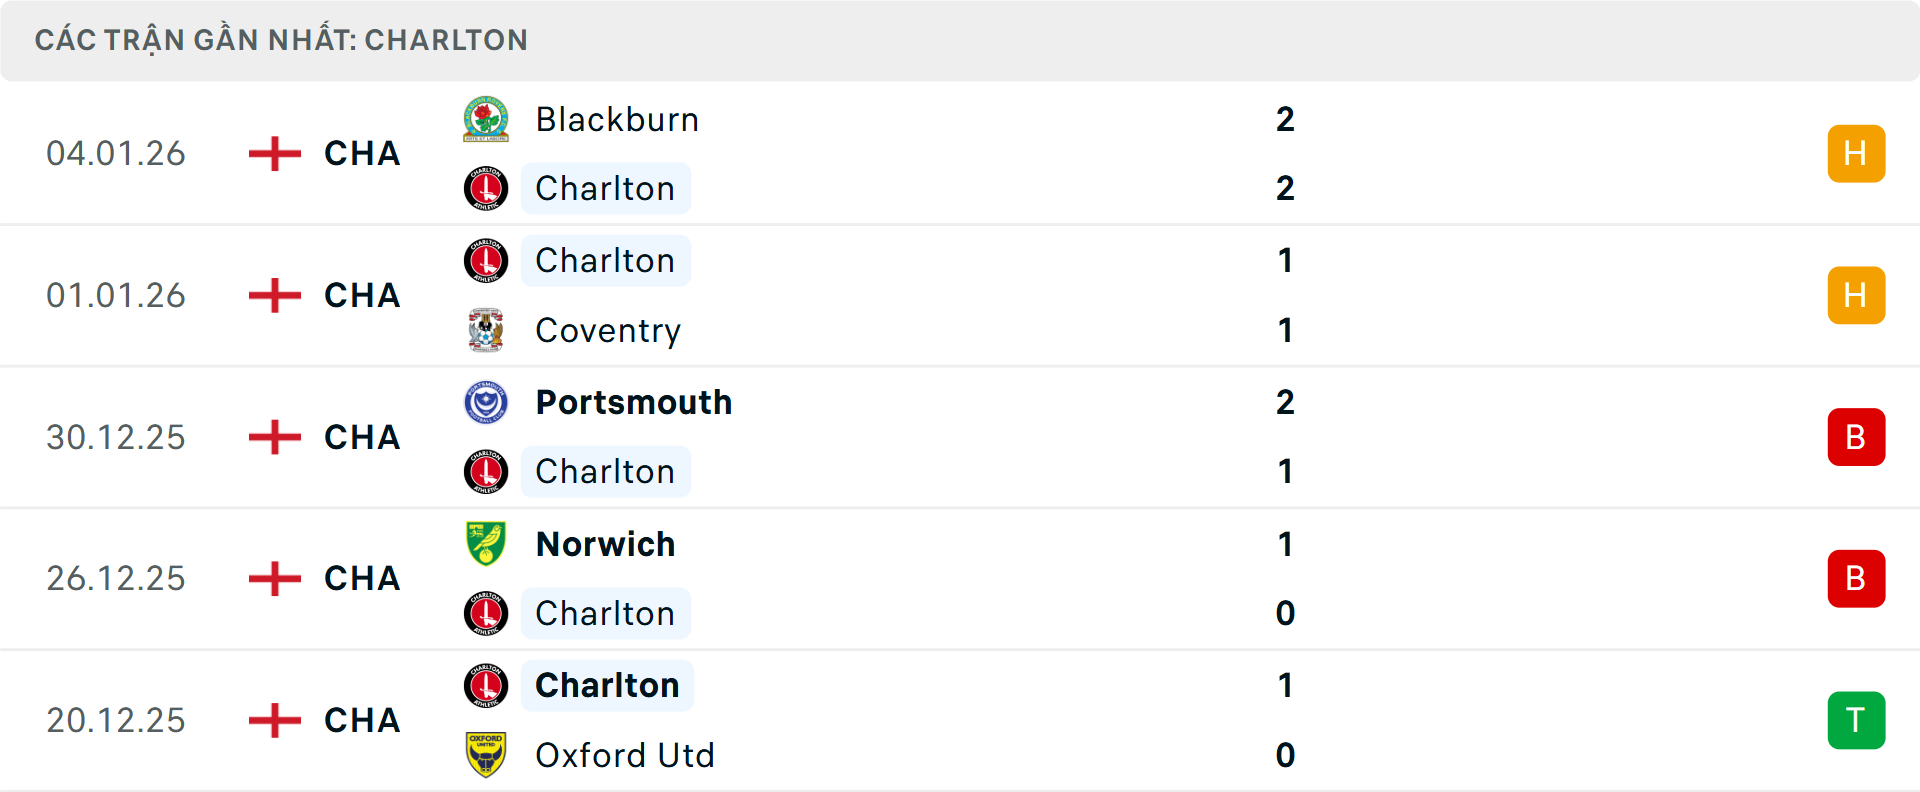This screenshot has height=792, width=1920.
Task: Click the green T result badge
Action: point(1856,720)
